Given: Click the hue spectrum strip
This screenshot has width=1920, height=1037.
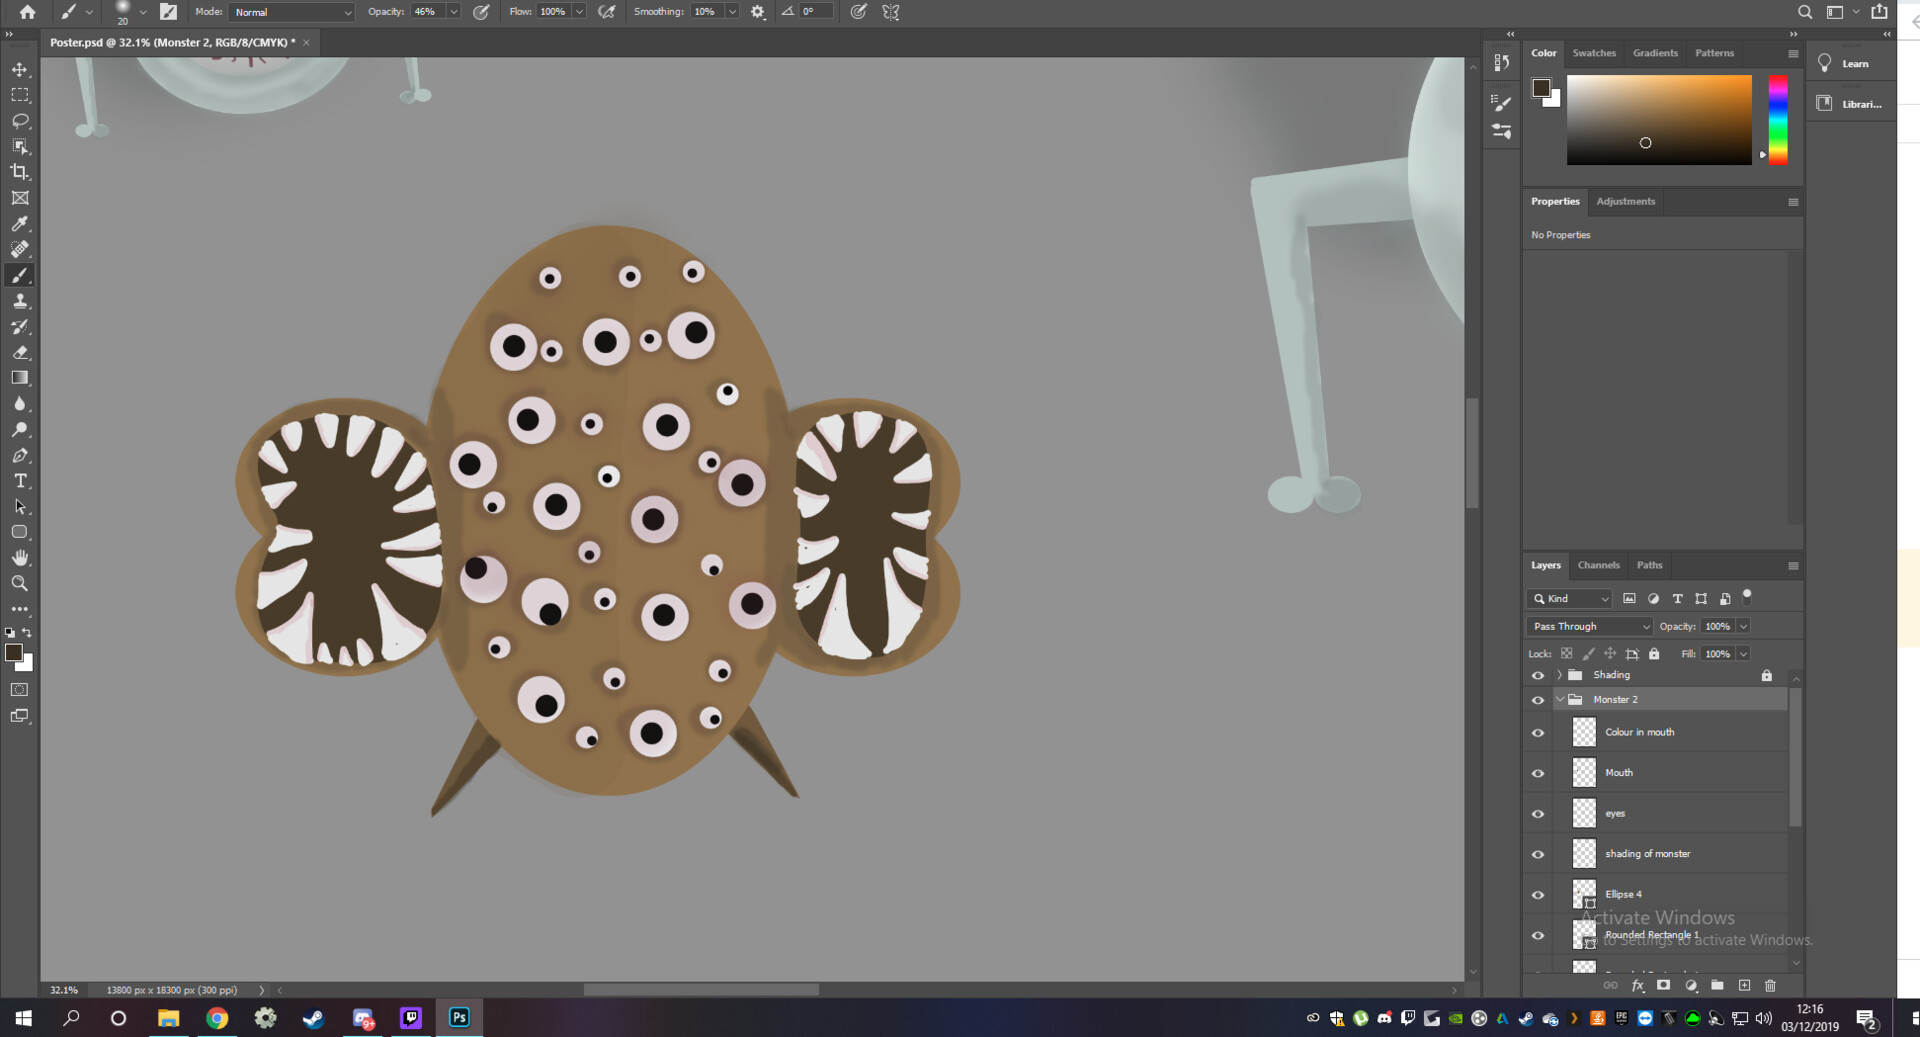Looking at the screenshot, I should pos(1777,120).
